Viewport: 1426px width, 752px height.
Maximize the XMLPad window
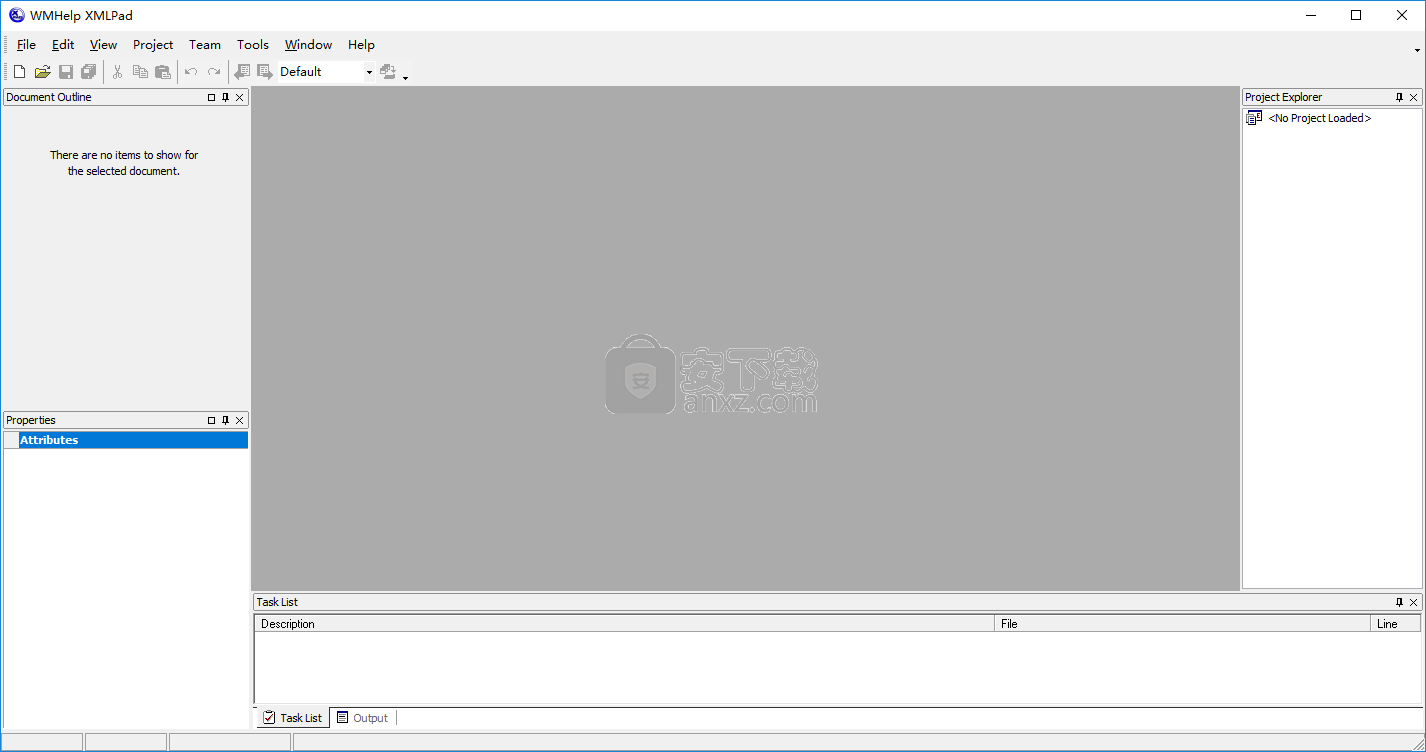pyautogui.click(x=1356, y=15)
